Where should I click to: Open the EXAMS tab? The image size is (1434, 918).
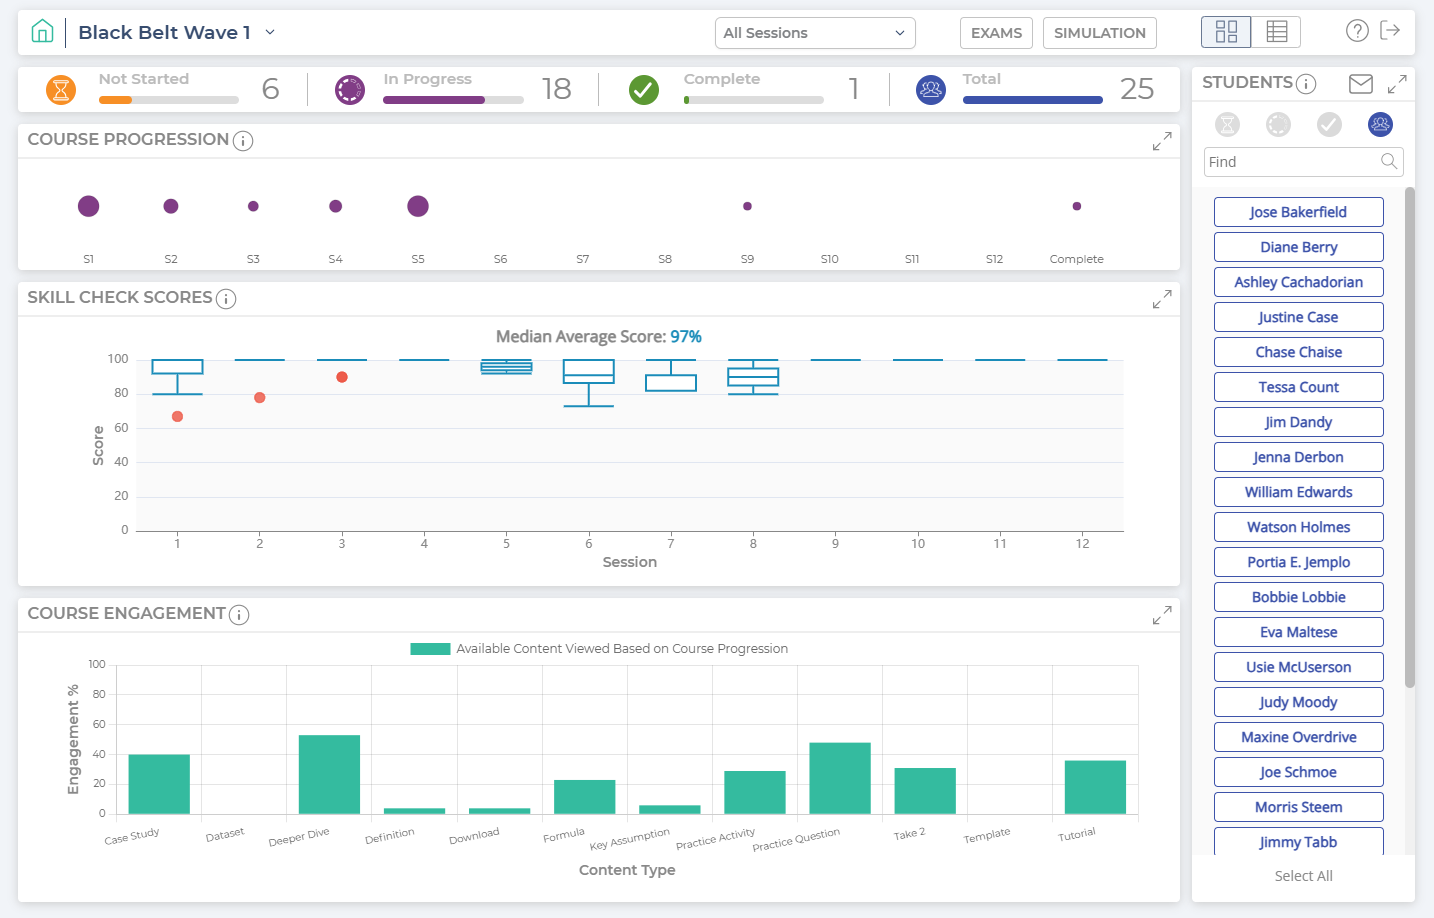point(996,33)
